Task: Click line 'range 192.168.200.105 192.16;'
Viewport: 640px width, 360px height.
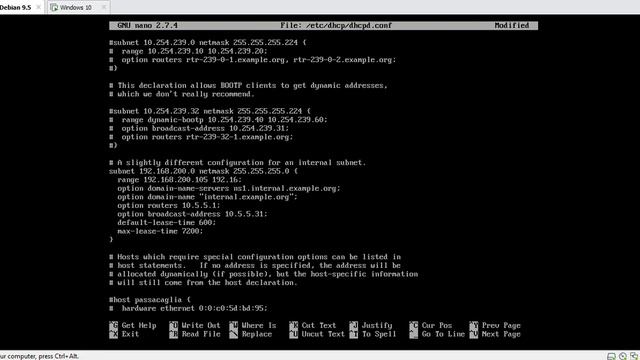Action: tap(180, 180)
